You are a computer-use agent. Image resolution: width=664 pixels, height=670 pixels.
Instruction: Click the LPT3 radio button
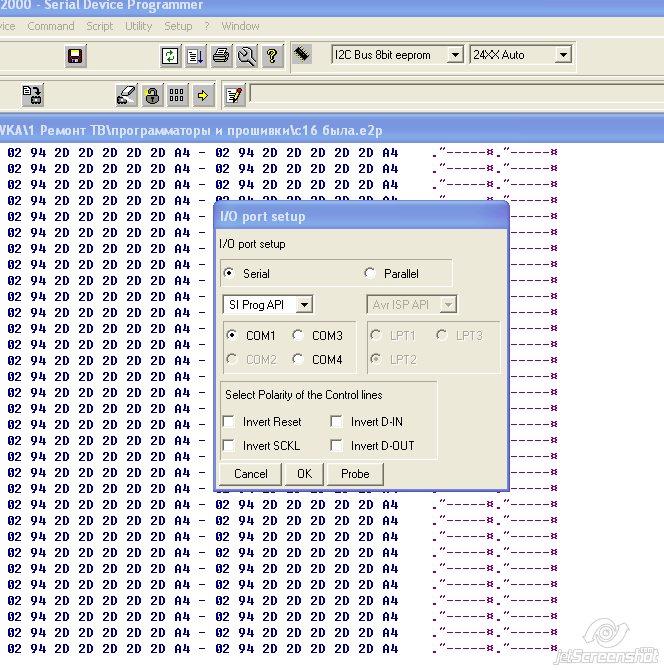tap(442, 335)
